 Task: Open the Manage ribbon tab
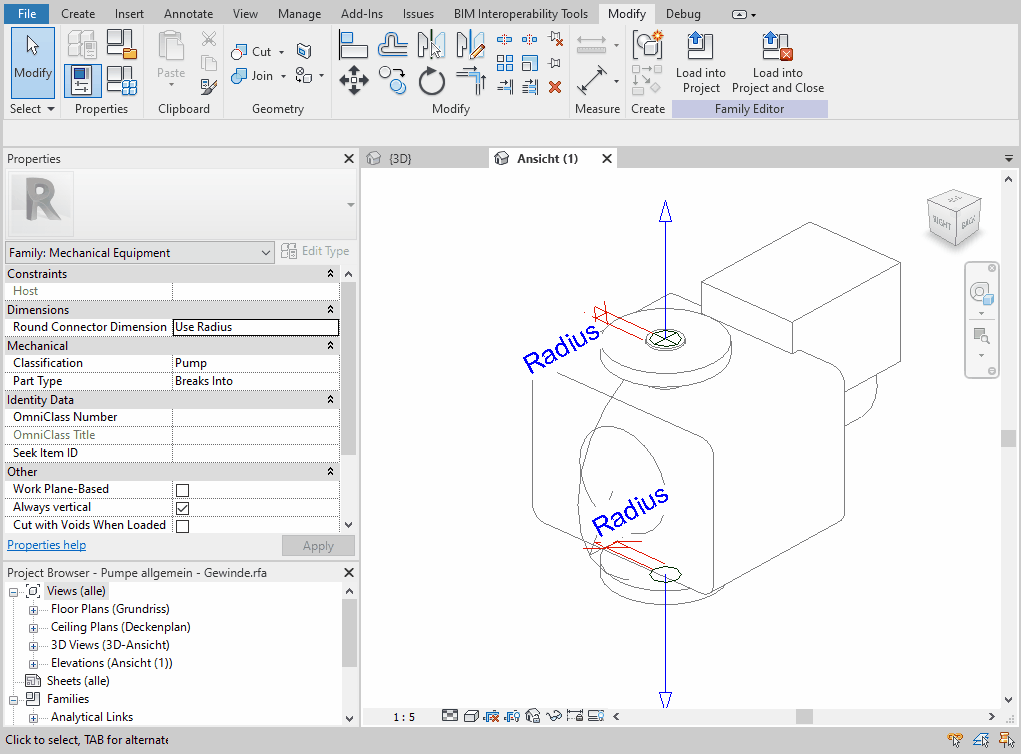[x=300, y=14]
